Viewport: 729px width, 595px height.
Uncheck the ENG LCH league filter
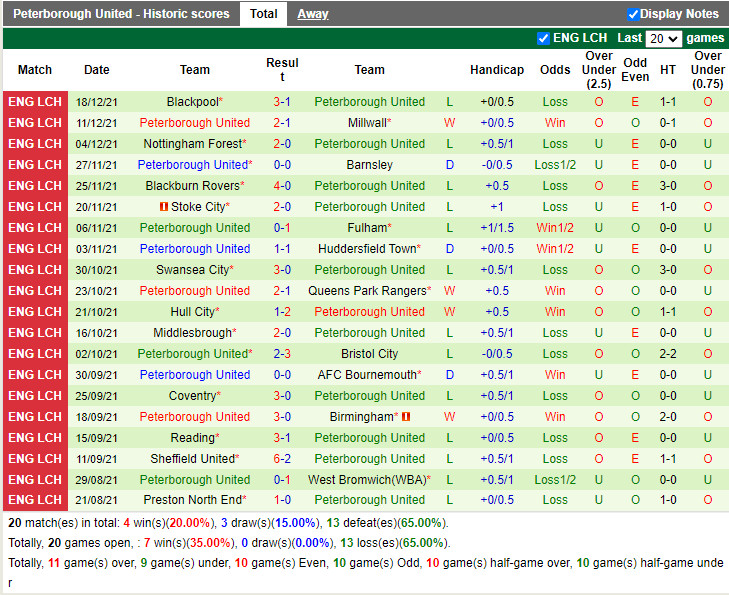[543, 38]
